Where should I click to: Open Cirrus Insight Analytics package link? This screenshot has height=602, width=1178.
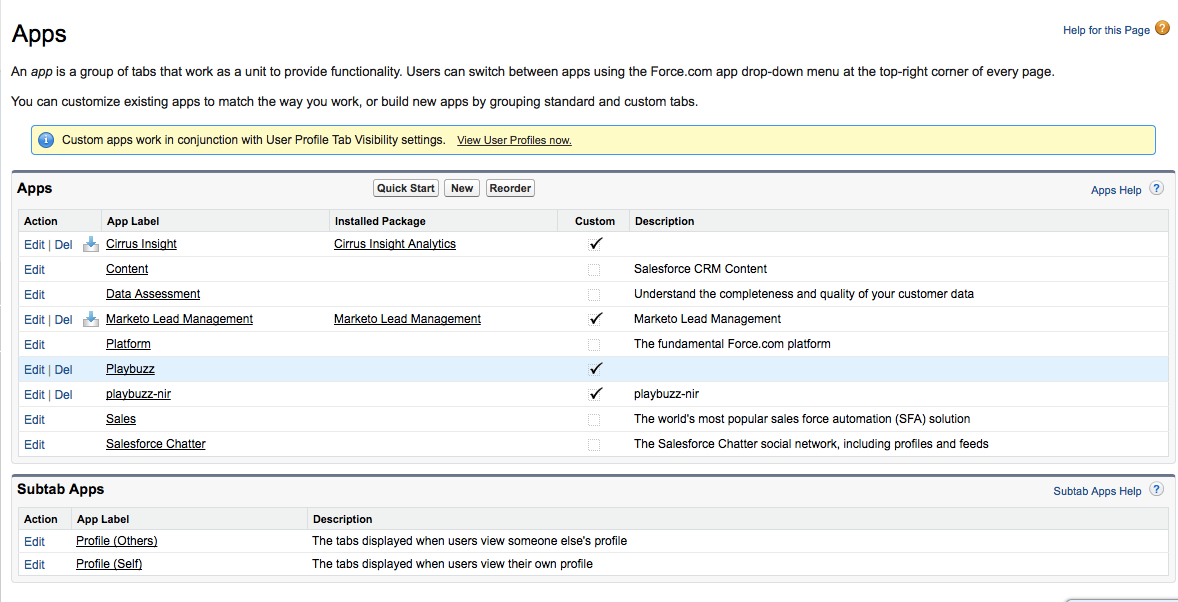[x=394, y=244]
